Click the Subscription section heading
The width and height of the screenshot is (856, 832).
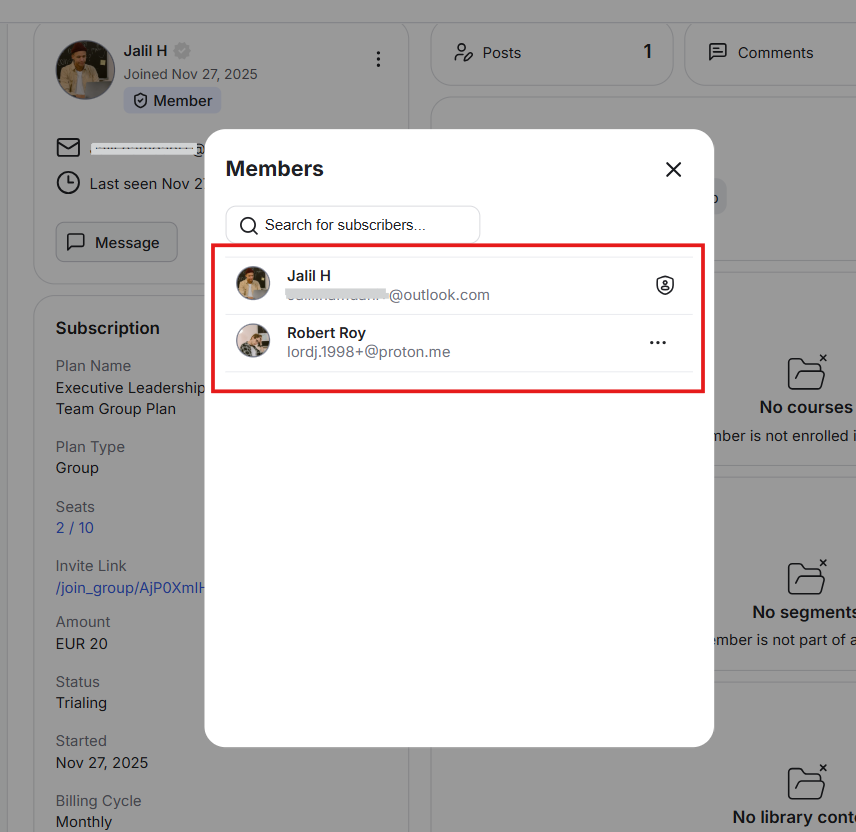(108, 328)
